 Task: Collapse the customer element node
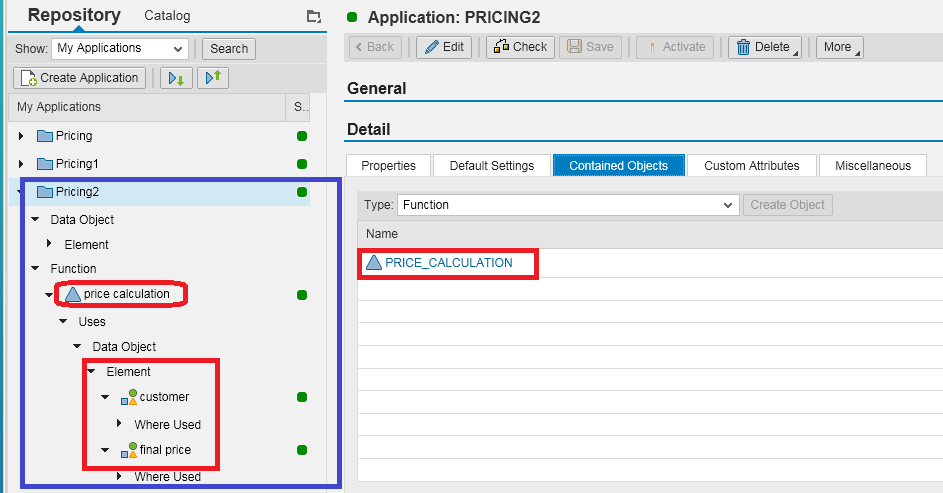(x=105, y=397)
